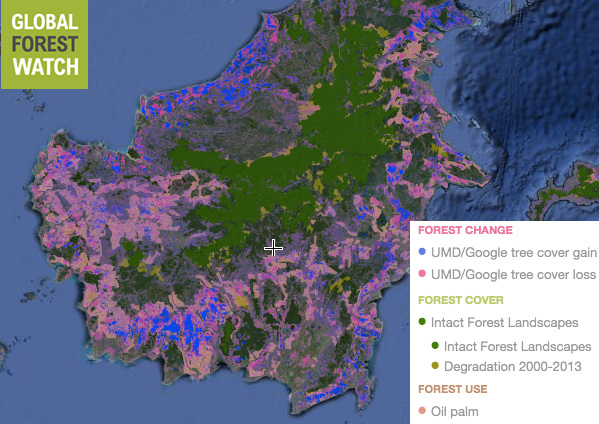Select the UMD/Google tree cover gain layer label
599x424 pixels.
click(x=514, y=252)
